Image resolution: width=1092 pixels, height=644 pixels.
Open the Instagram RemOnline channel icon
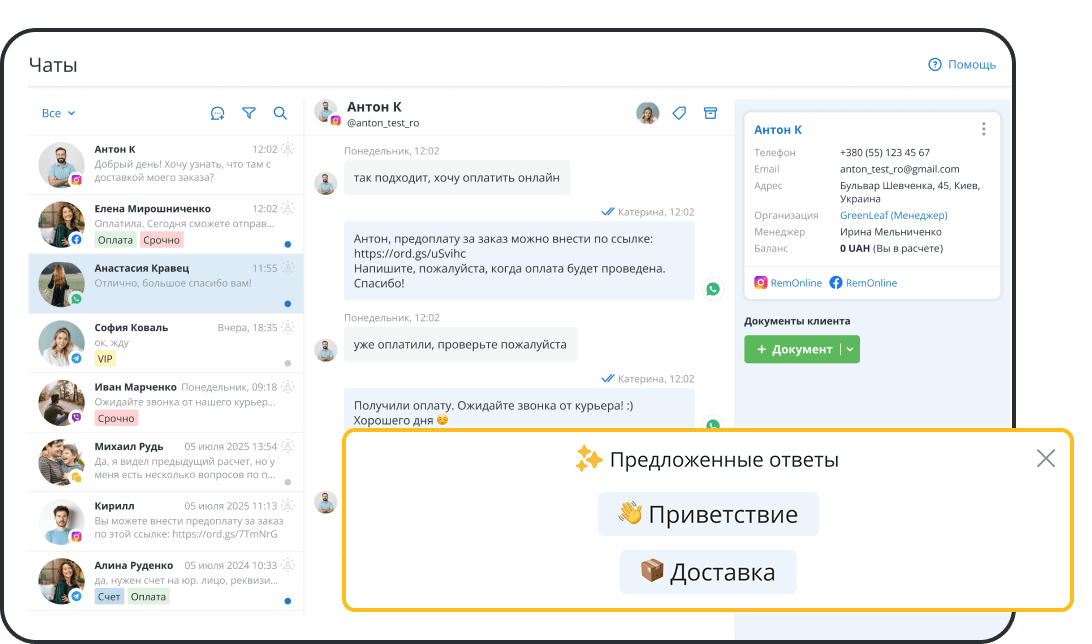tap(759, 283)
